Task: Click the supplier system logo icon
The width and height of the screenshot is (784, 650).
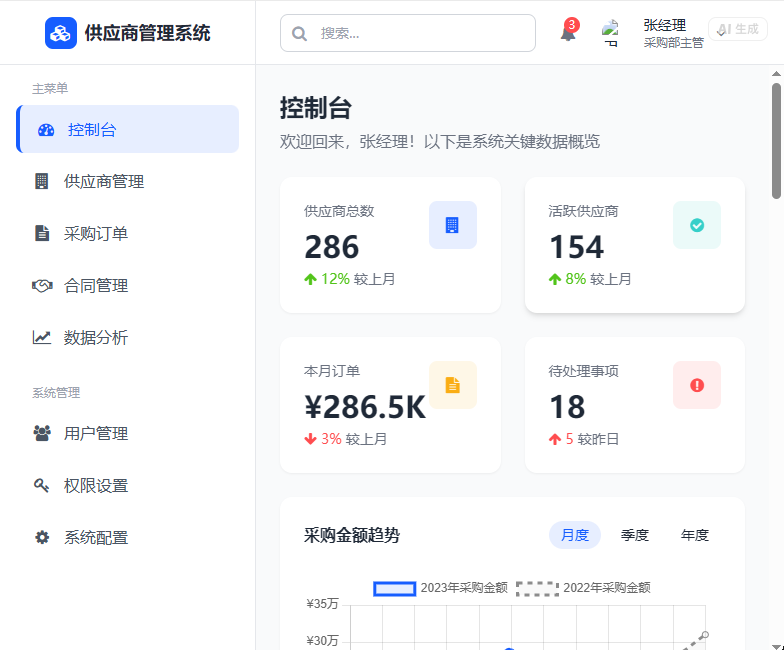Action: [60, 33]
